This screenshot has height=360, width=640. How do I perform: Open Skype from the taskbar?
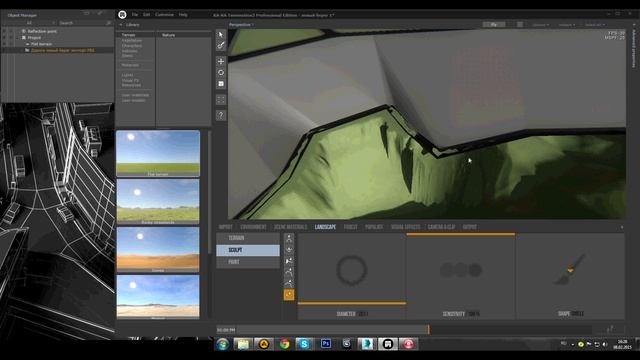tap(304, 344)
